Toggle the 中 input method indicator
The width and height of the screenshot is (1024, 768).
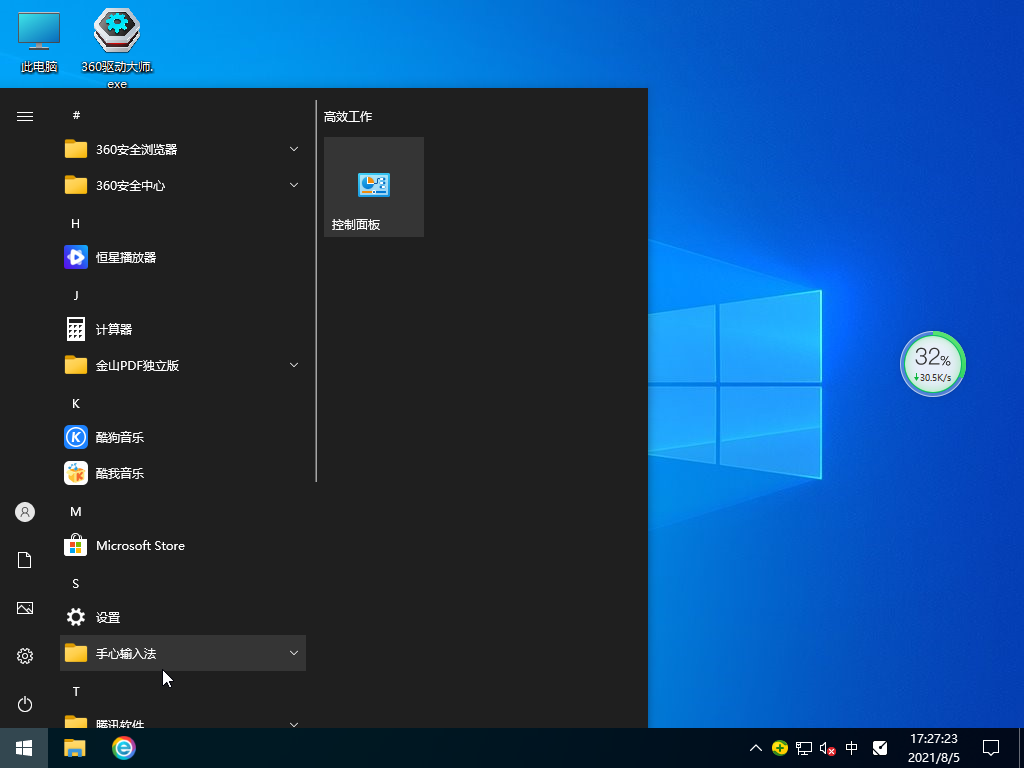coord(851,748)
